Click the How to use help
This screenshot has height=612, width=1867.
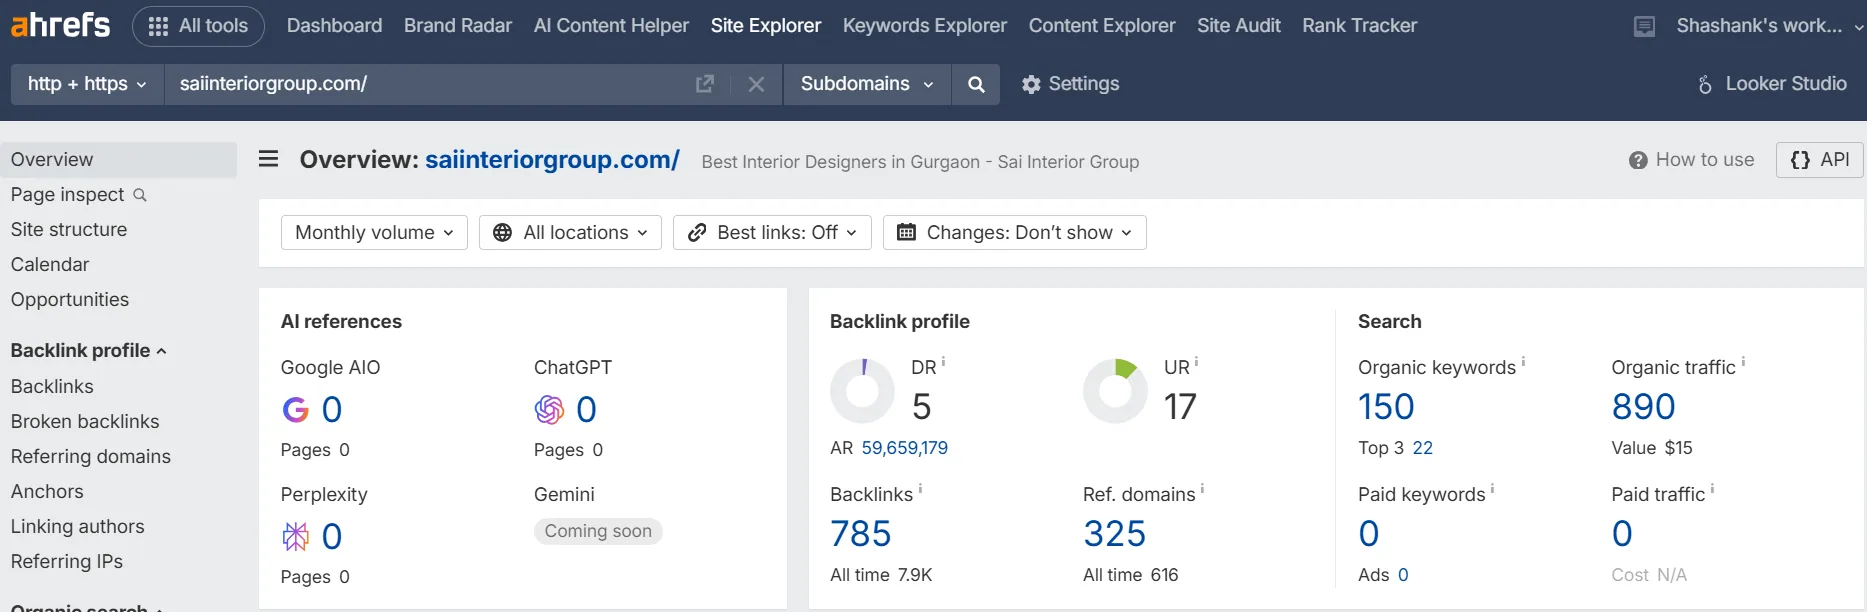1691,160
